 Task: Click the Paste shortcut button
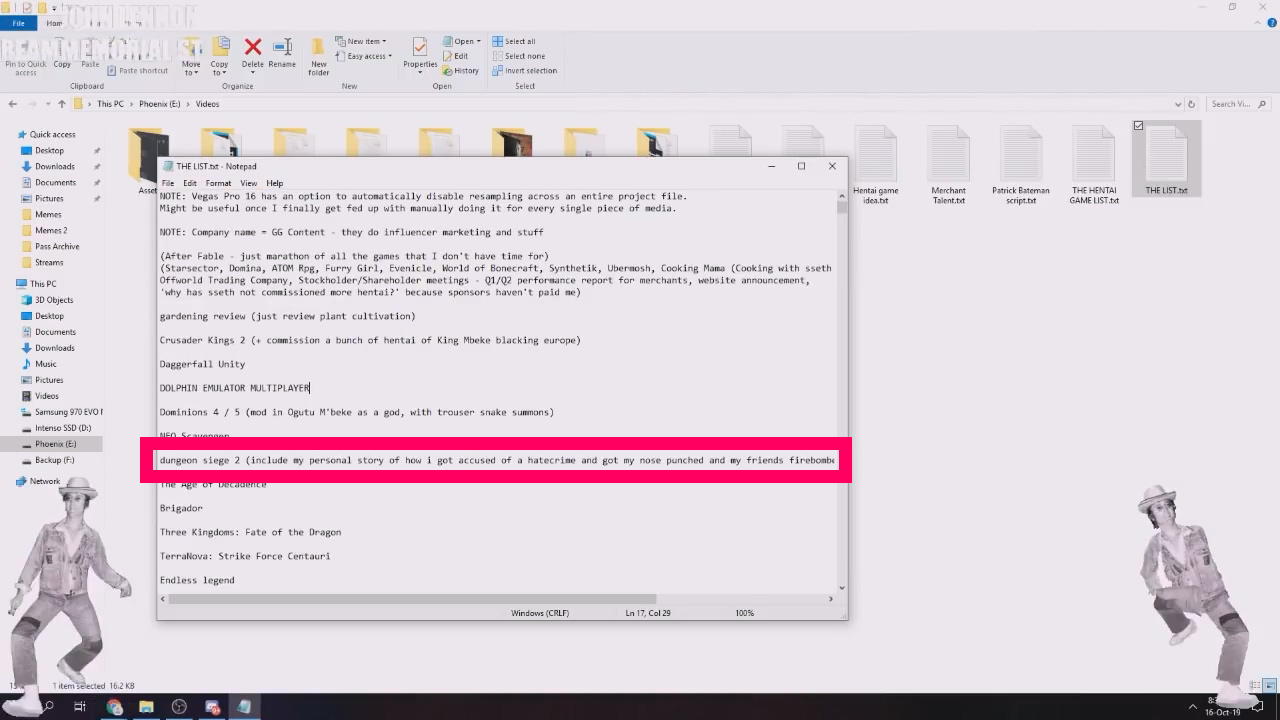(138, 71)
